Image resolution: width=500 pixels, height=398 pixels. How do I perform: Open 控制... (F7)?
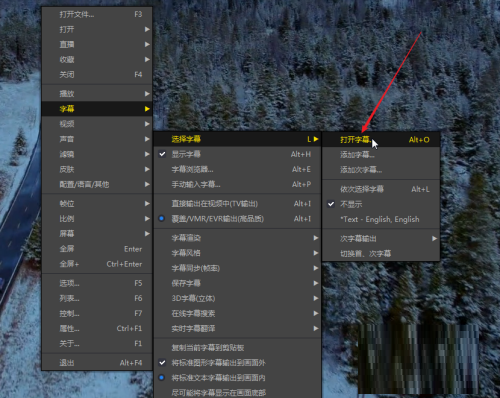pyautogui.click(x=97, y=313)
